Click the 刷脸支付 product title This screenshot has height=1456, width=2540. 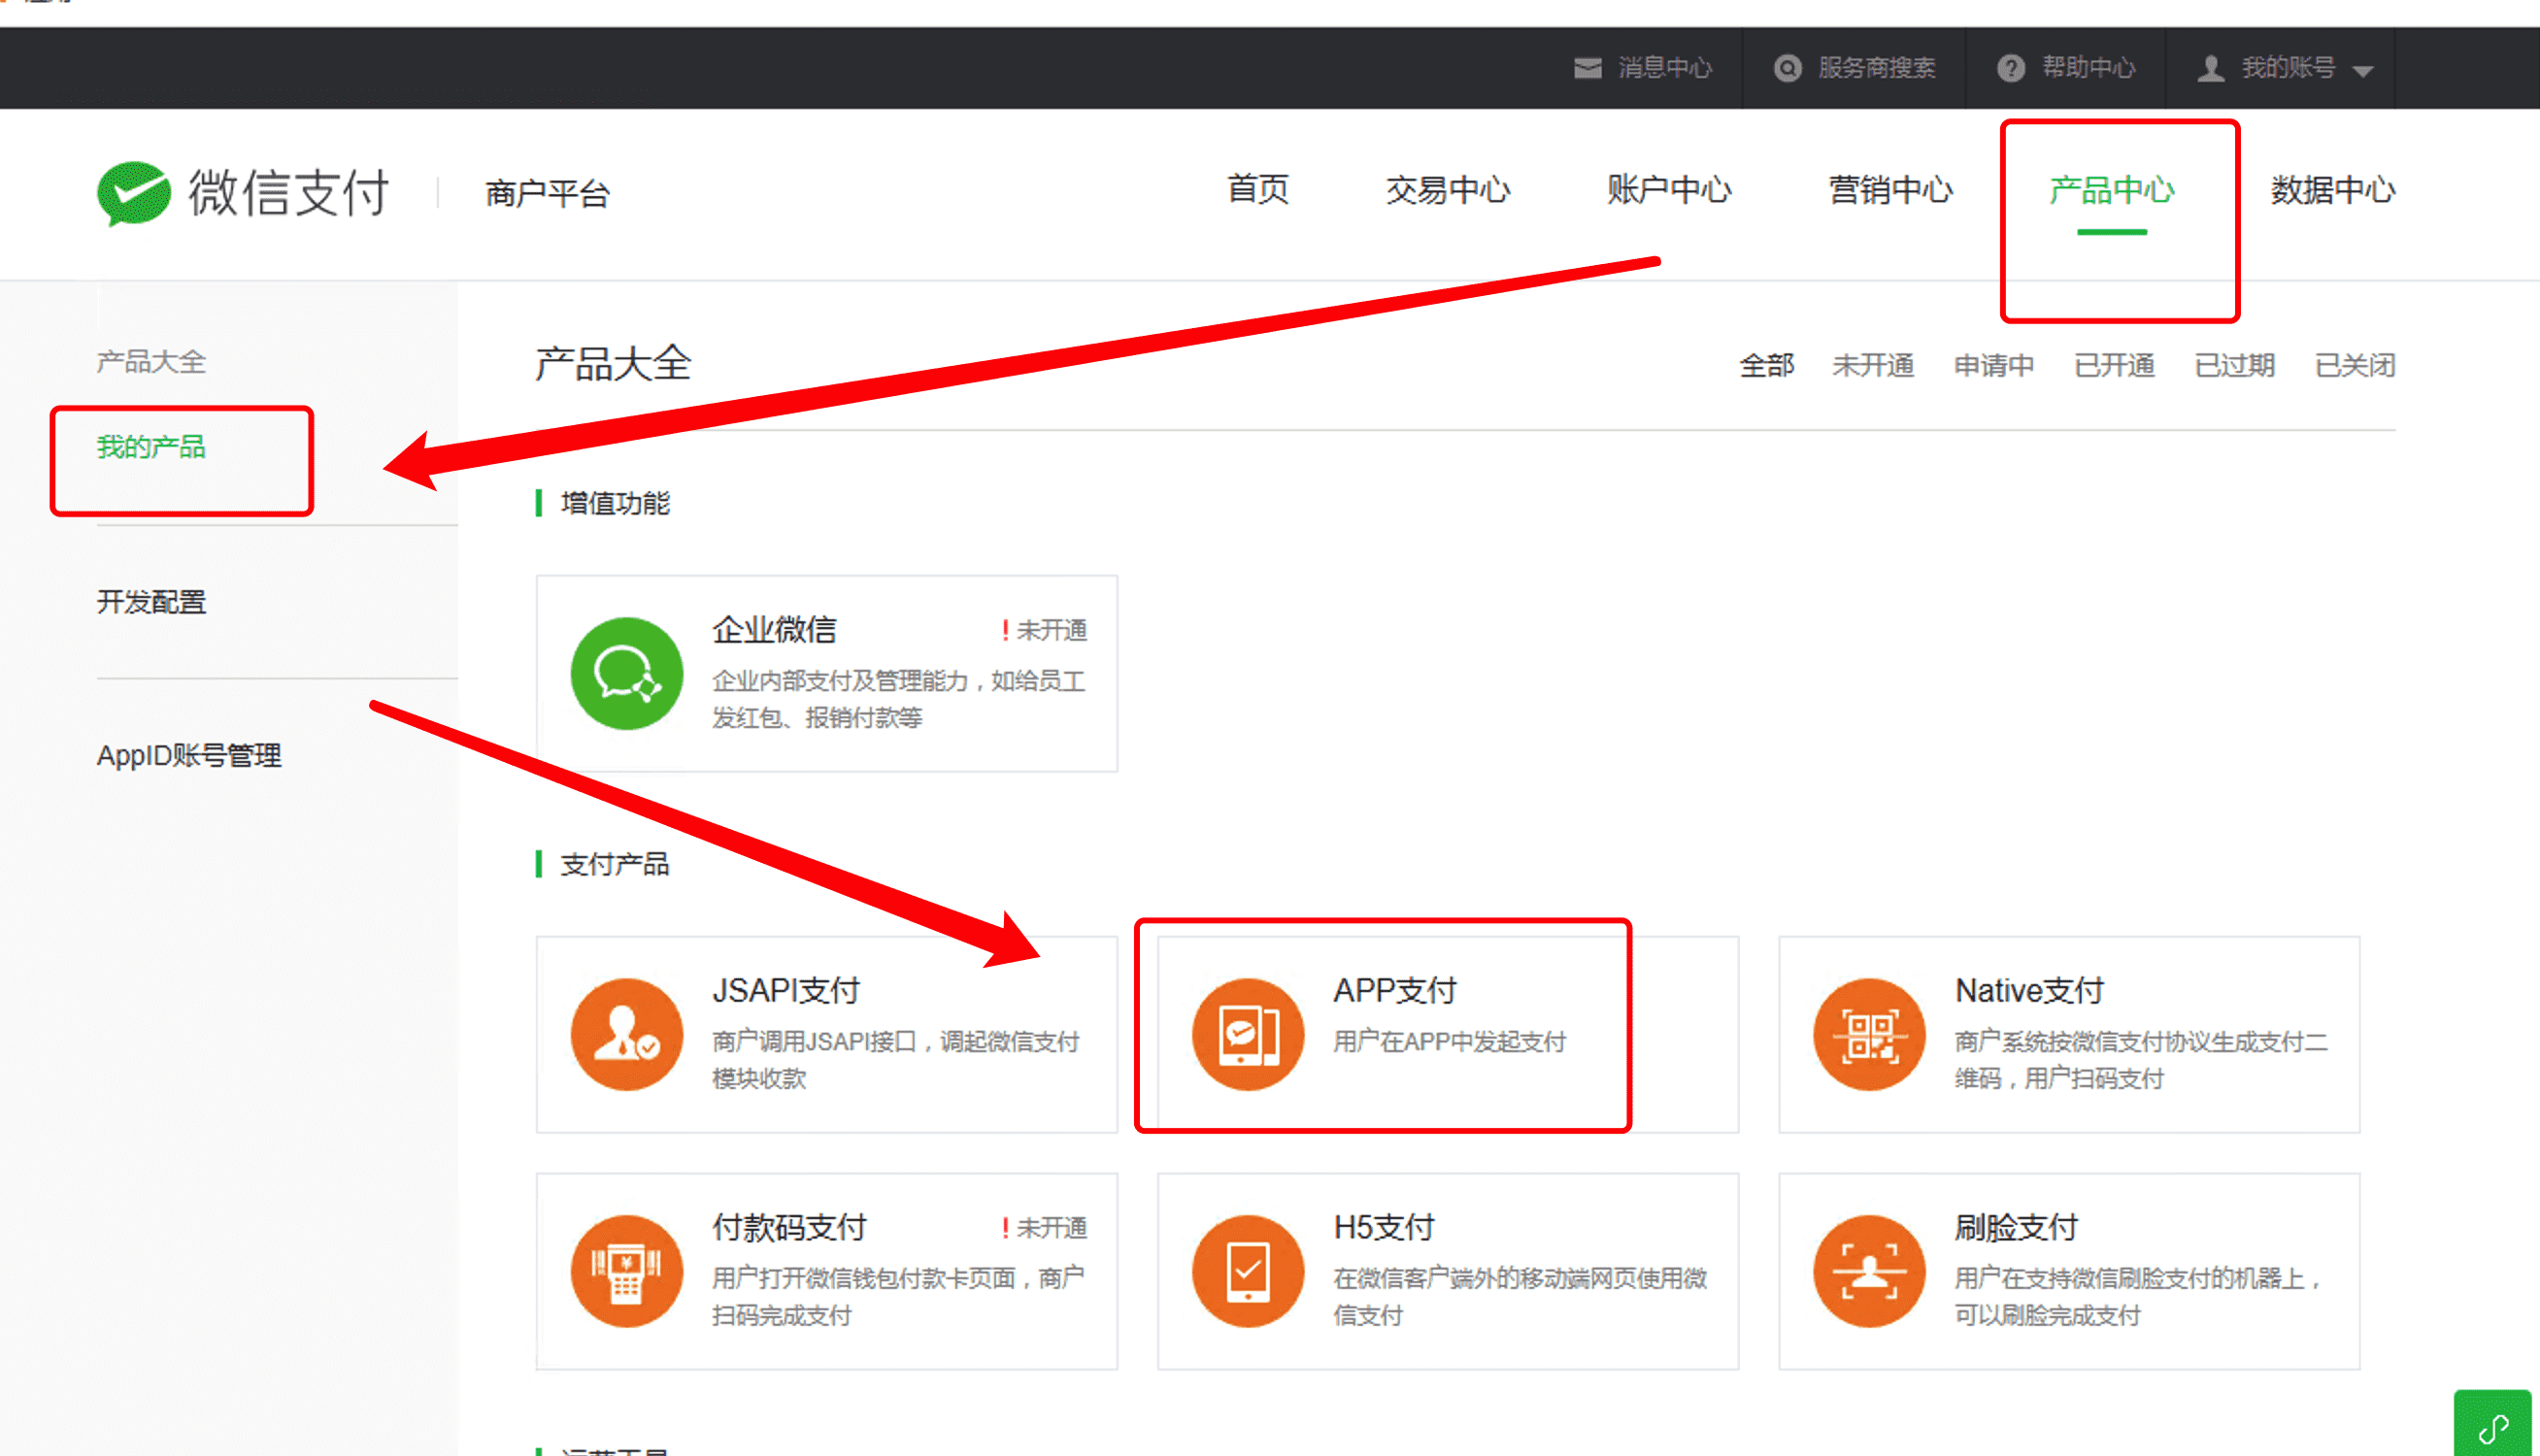(2016, 1227)
